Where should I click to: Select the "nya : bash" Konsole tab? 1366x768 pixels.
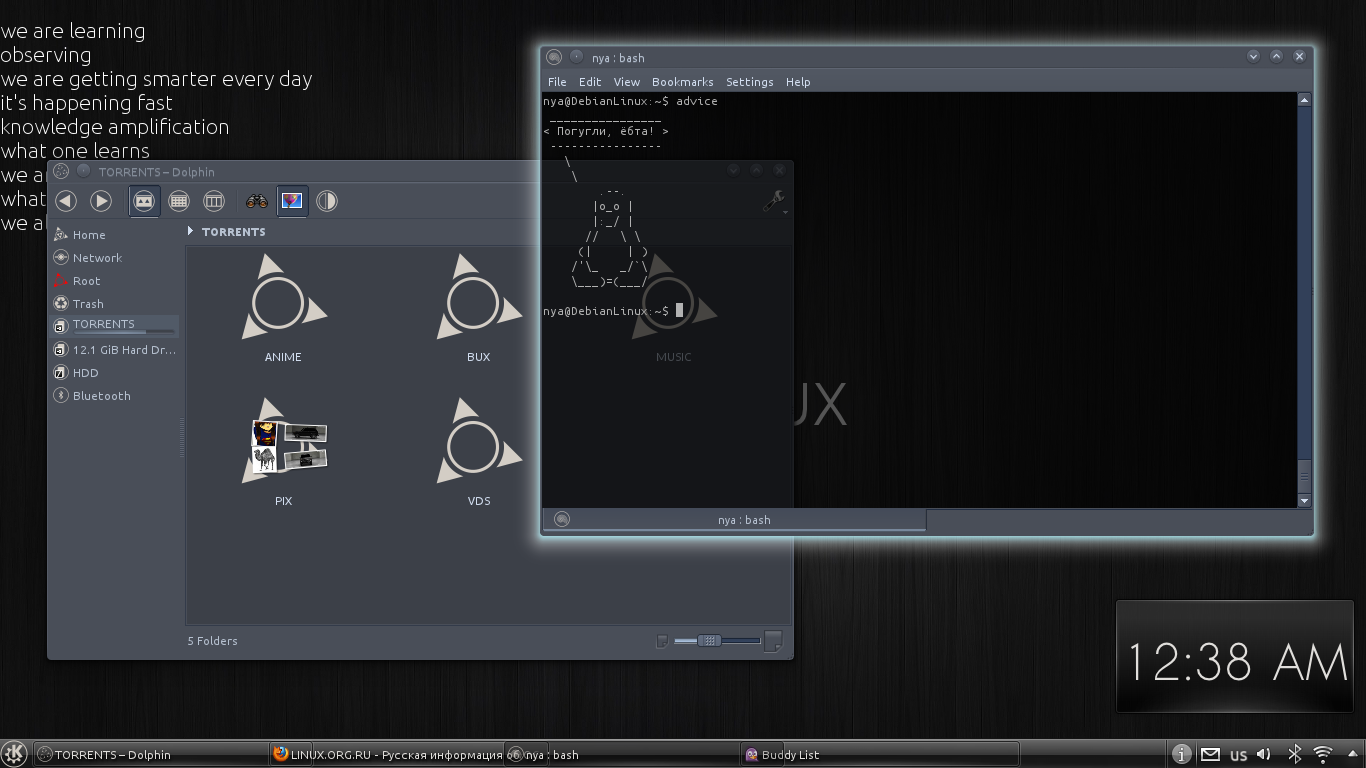tap(735, 520)
